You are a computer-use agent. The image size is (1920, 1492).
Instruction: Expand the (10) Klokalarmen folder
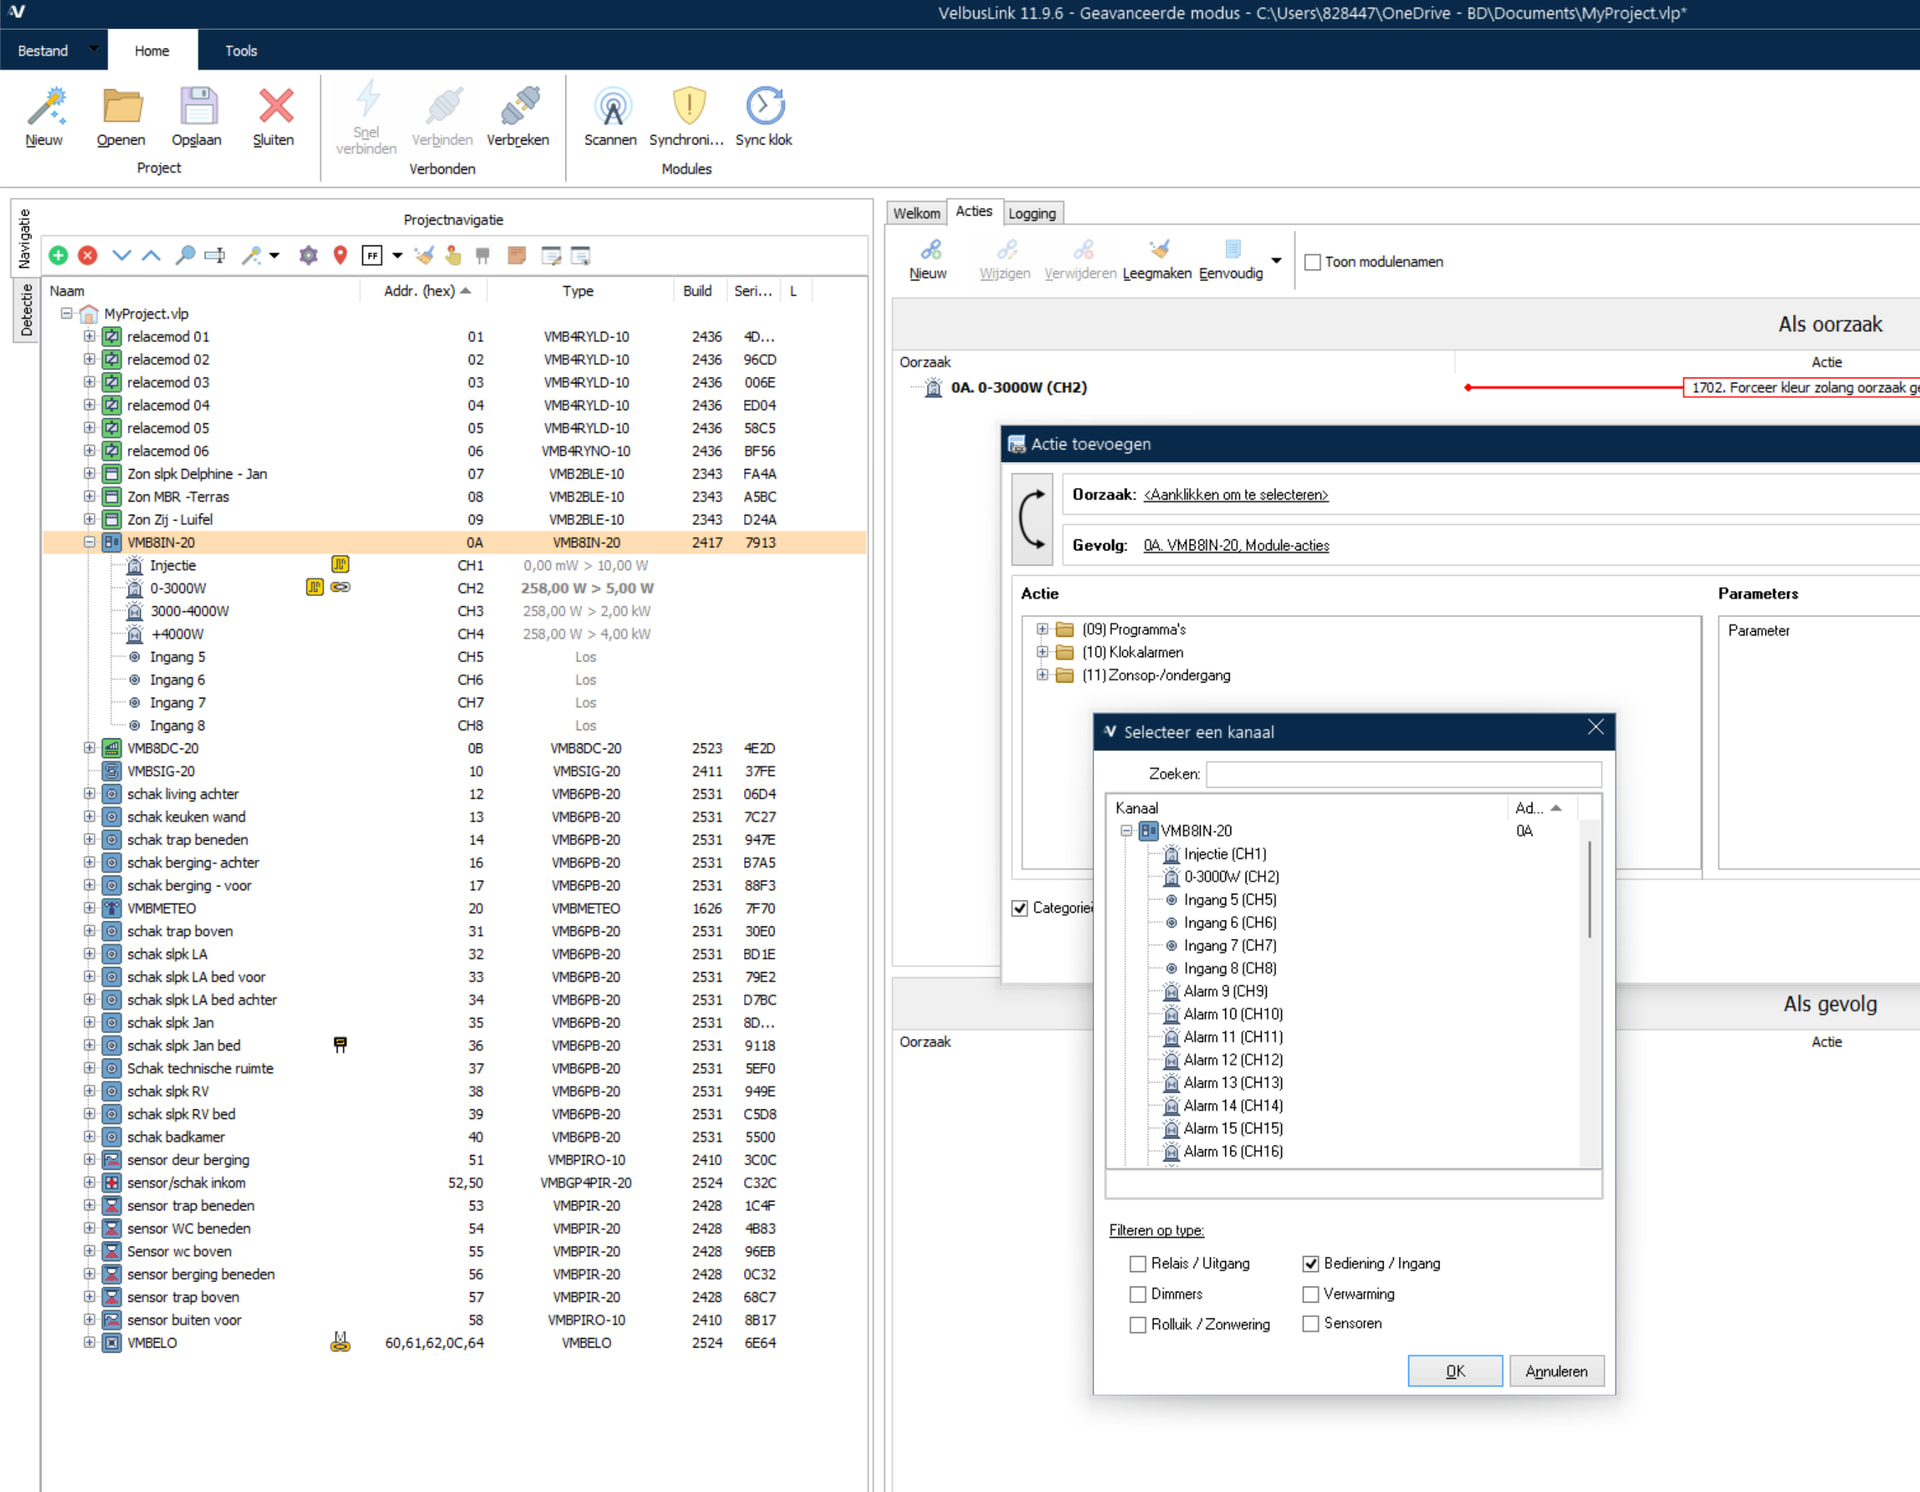coord(1042,652)
